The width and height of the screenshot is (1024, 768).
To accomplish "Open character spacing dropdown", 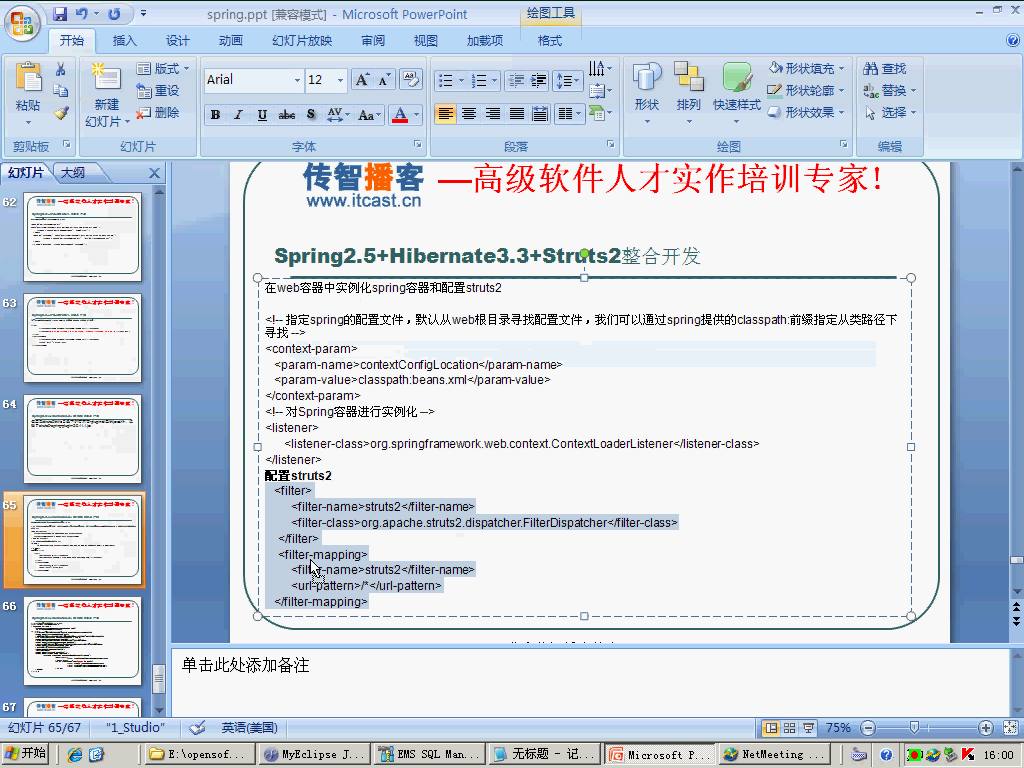I will tap(338, 115).
